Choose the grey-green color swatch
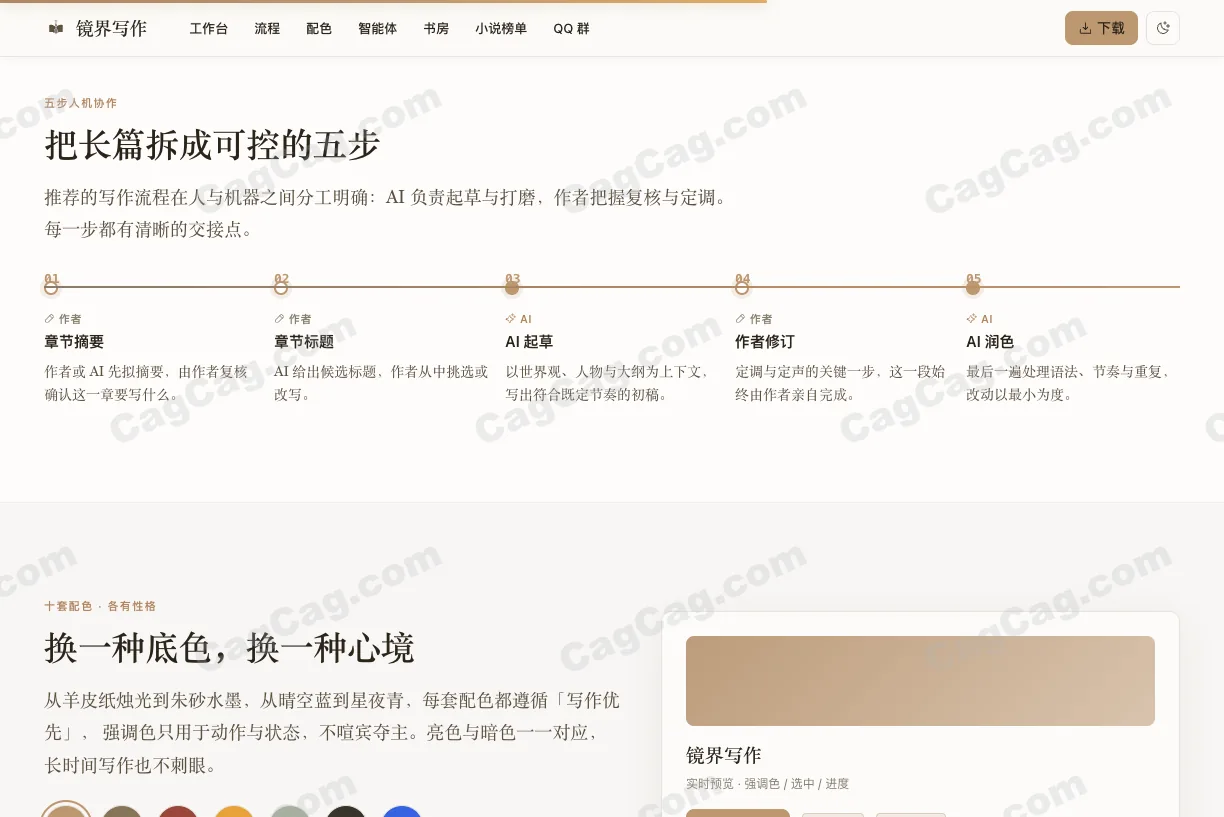Screen dimensions: 1224x817 coord(290,811)
